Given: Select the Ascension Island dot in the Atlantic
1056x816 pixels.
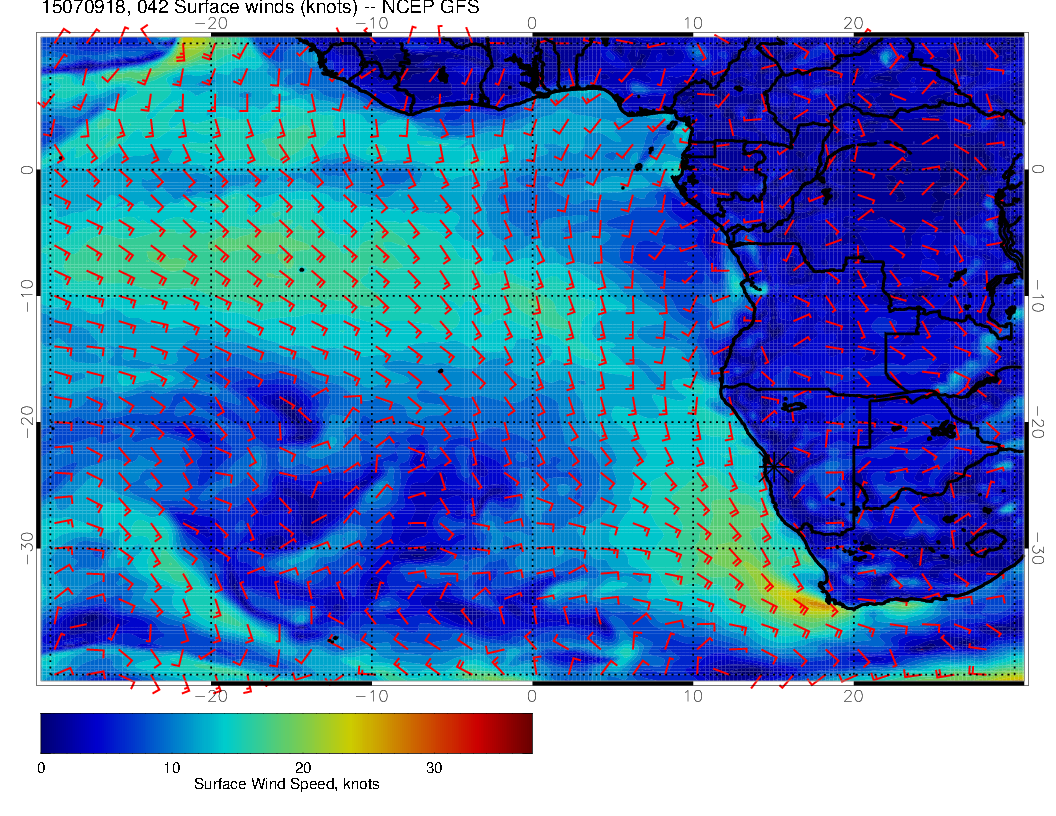Looking at the screenshot, I should point(301,270).
